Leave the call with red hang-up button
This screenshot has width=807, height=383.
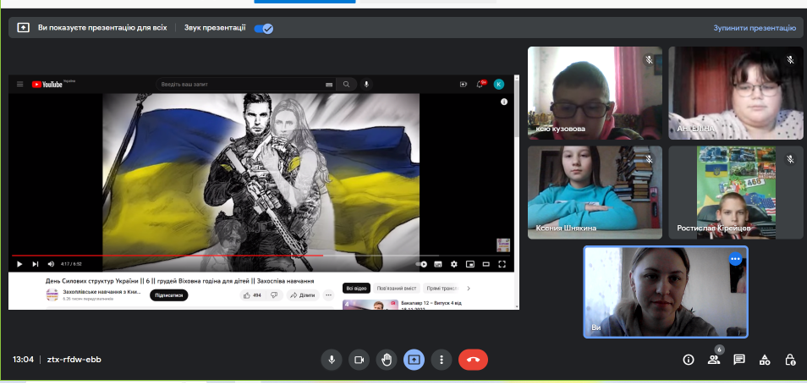(x=473, y=360)
